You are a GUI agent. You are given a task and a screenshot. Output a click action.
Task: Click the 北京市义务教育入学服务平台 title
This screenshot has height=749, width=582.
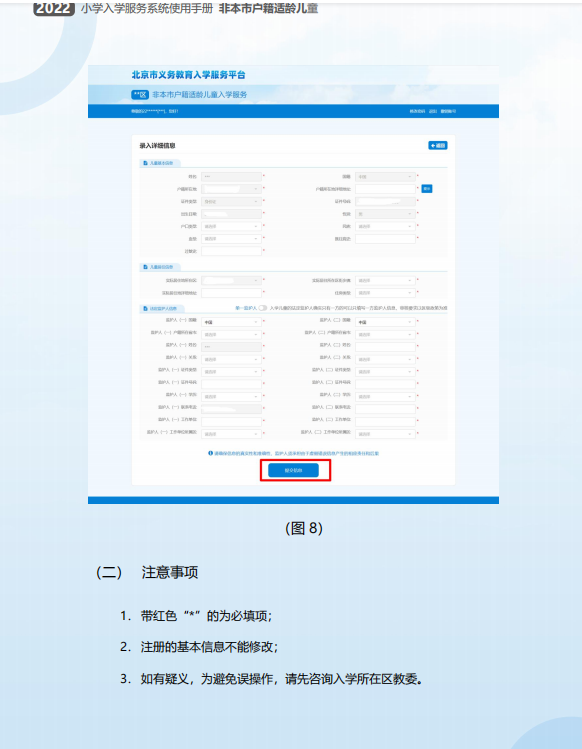coord(189,75)
